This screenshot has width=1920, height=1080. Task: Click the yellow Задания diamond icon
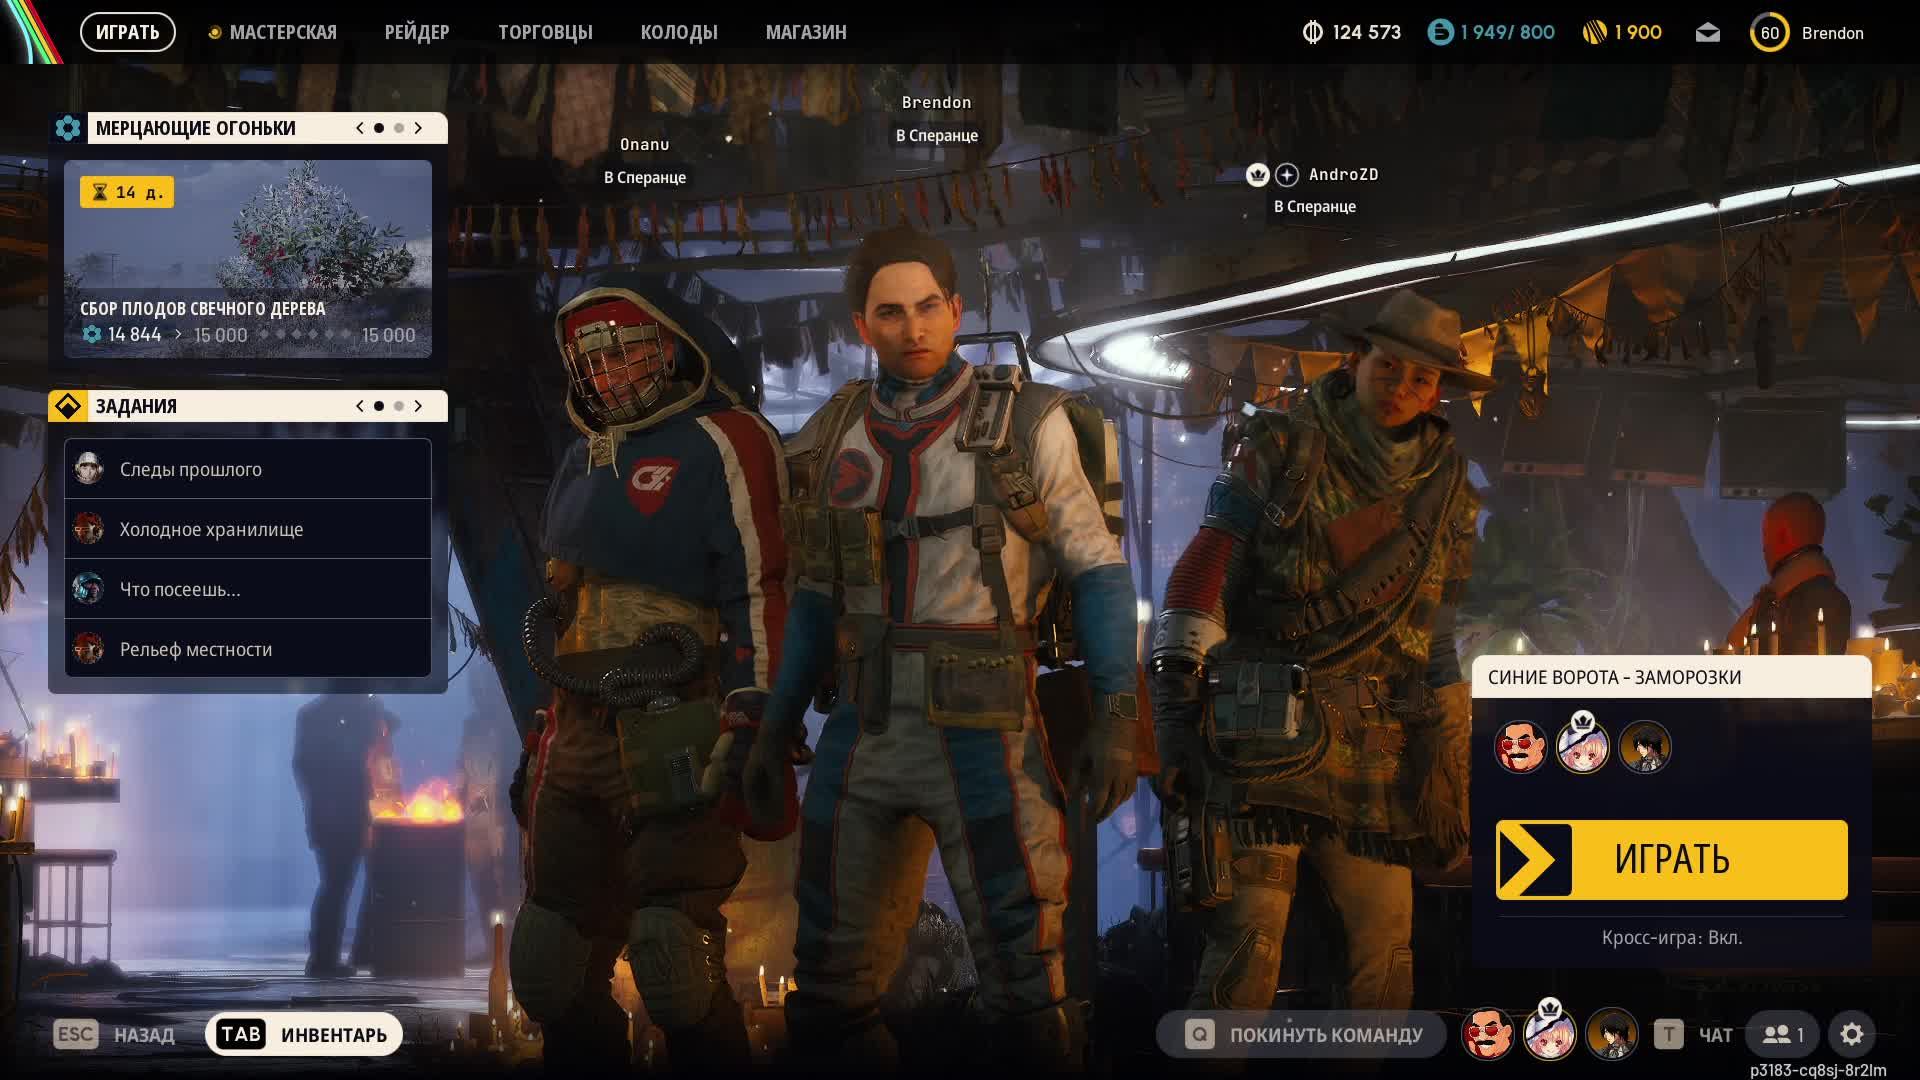pos(68,406)
